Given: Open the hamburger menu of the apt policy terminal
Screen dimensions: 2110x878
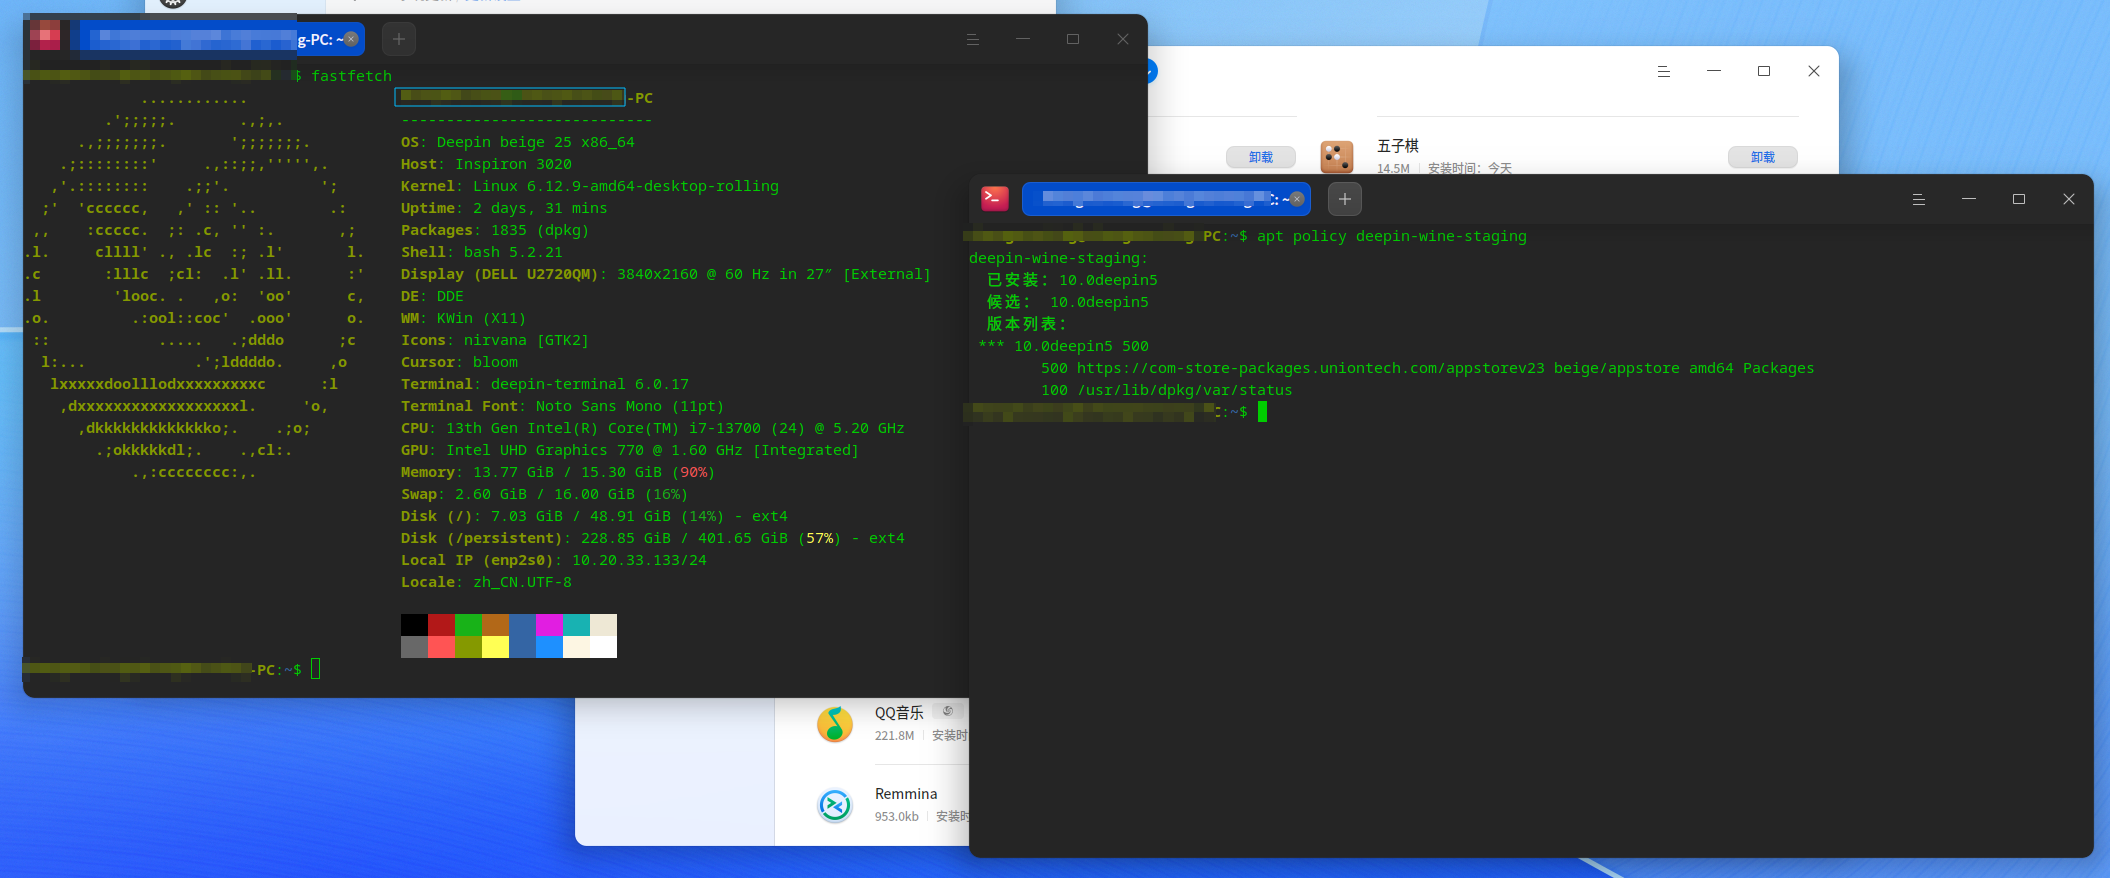Looking at the screenshot, I should click(1918, 199).
